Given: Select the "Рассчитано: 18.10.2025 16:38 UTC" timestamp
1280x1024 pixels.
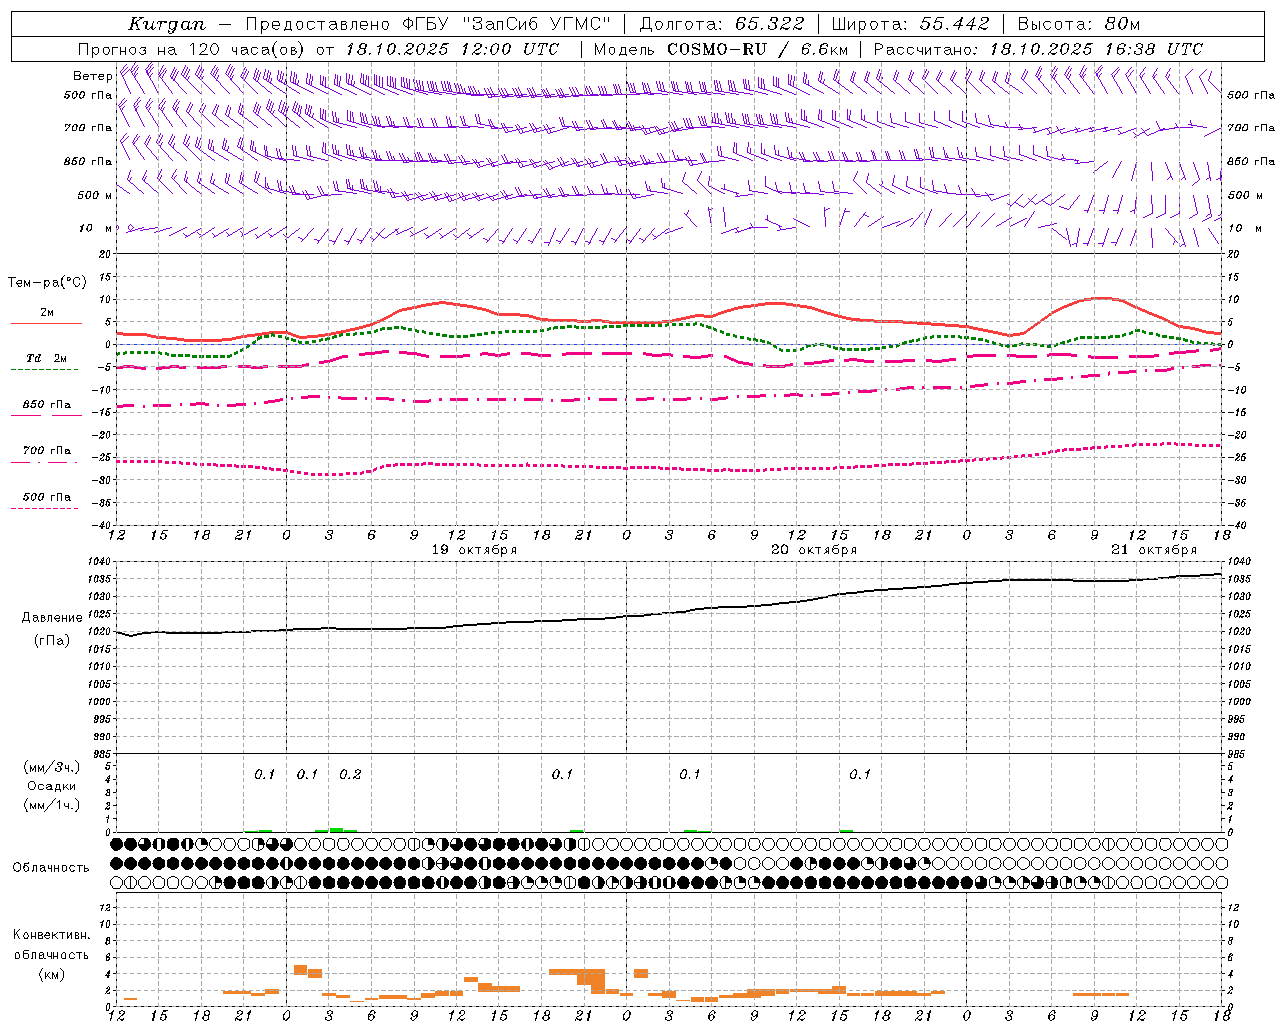Looking at the screenshot, I should pos(1039,49).
